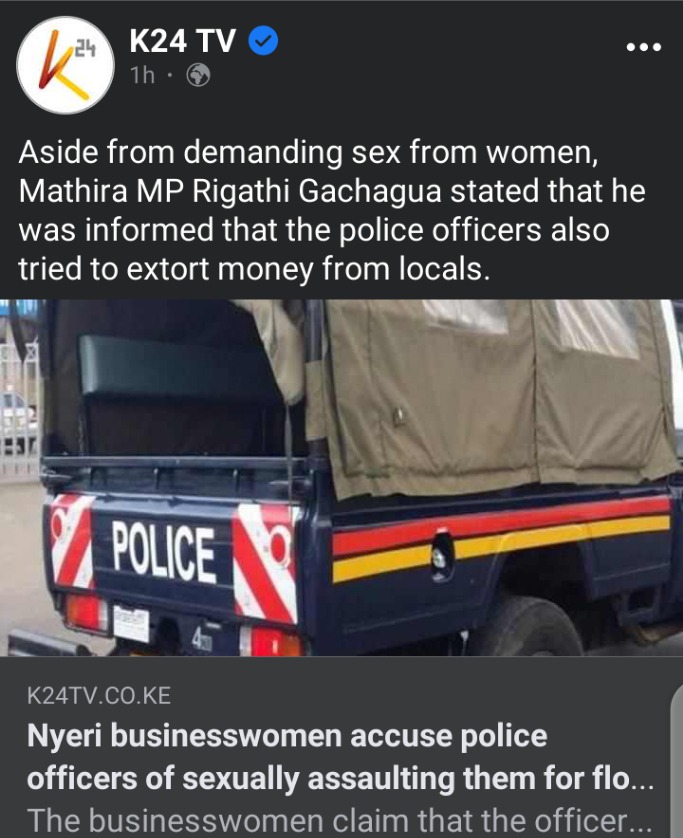Open the police truck photo
Screen dimensions: 683x838
point(342,477)
